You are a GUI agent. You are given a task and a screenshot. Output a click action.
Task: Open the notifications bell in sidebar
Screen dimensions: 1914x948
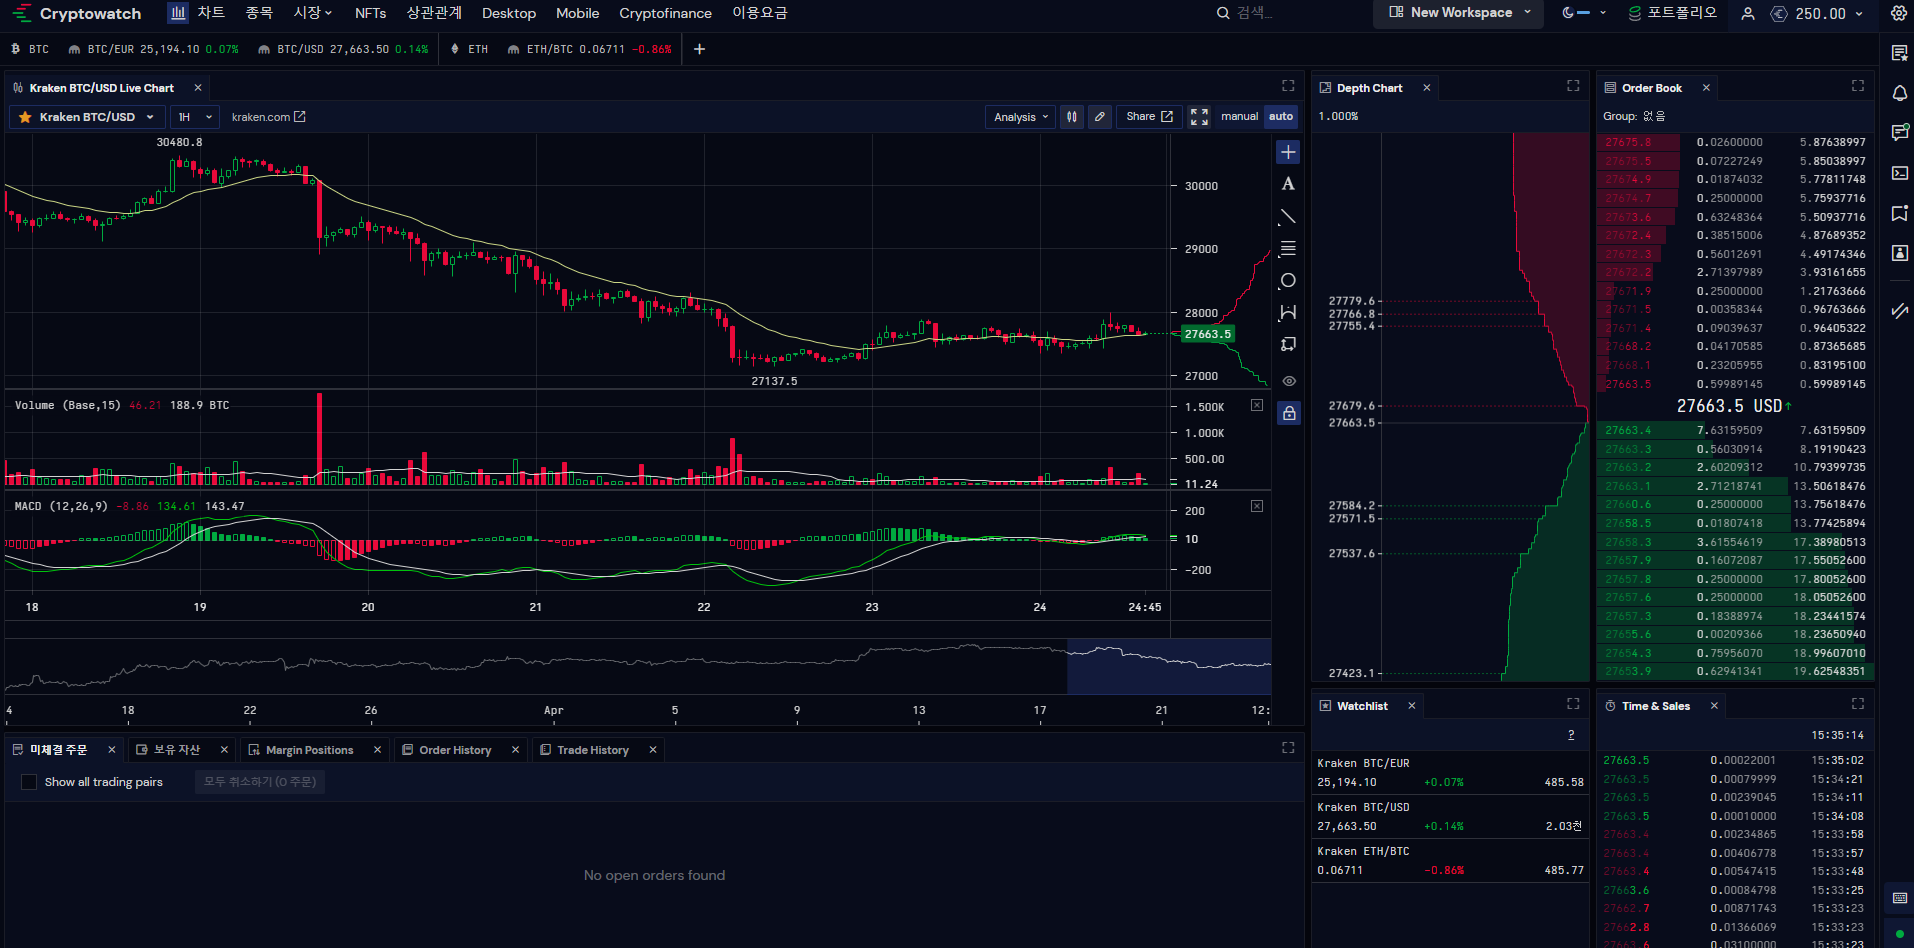pyautogui.click(x=1900, y=93)
